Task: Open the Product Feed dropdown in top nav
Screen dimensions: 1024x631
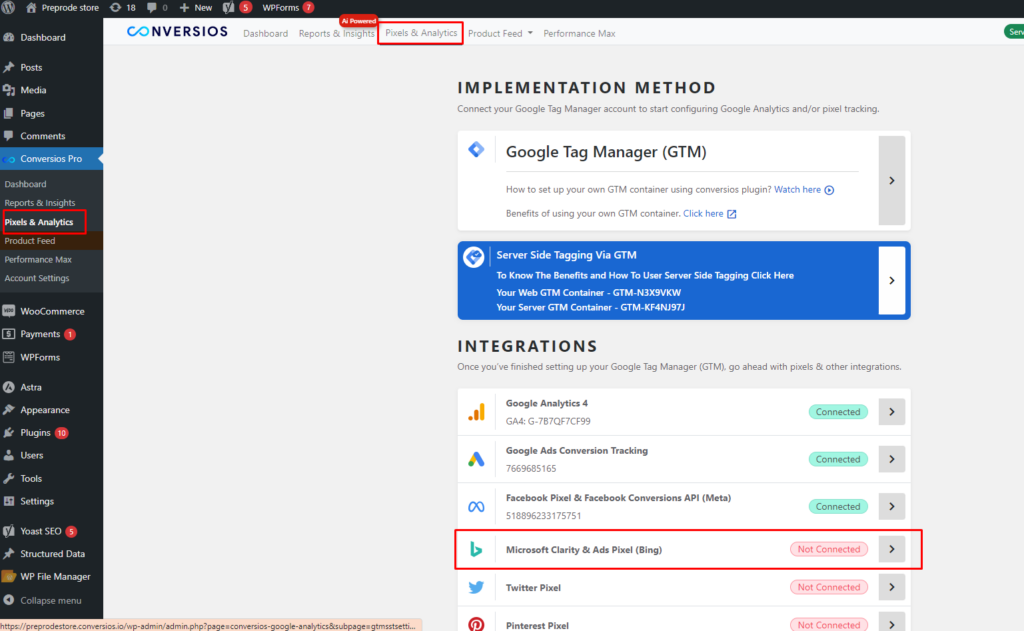Action: [500, 33]
